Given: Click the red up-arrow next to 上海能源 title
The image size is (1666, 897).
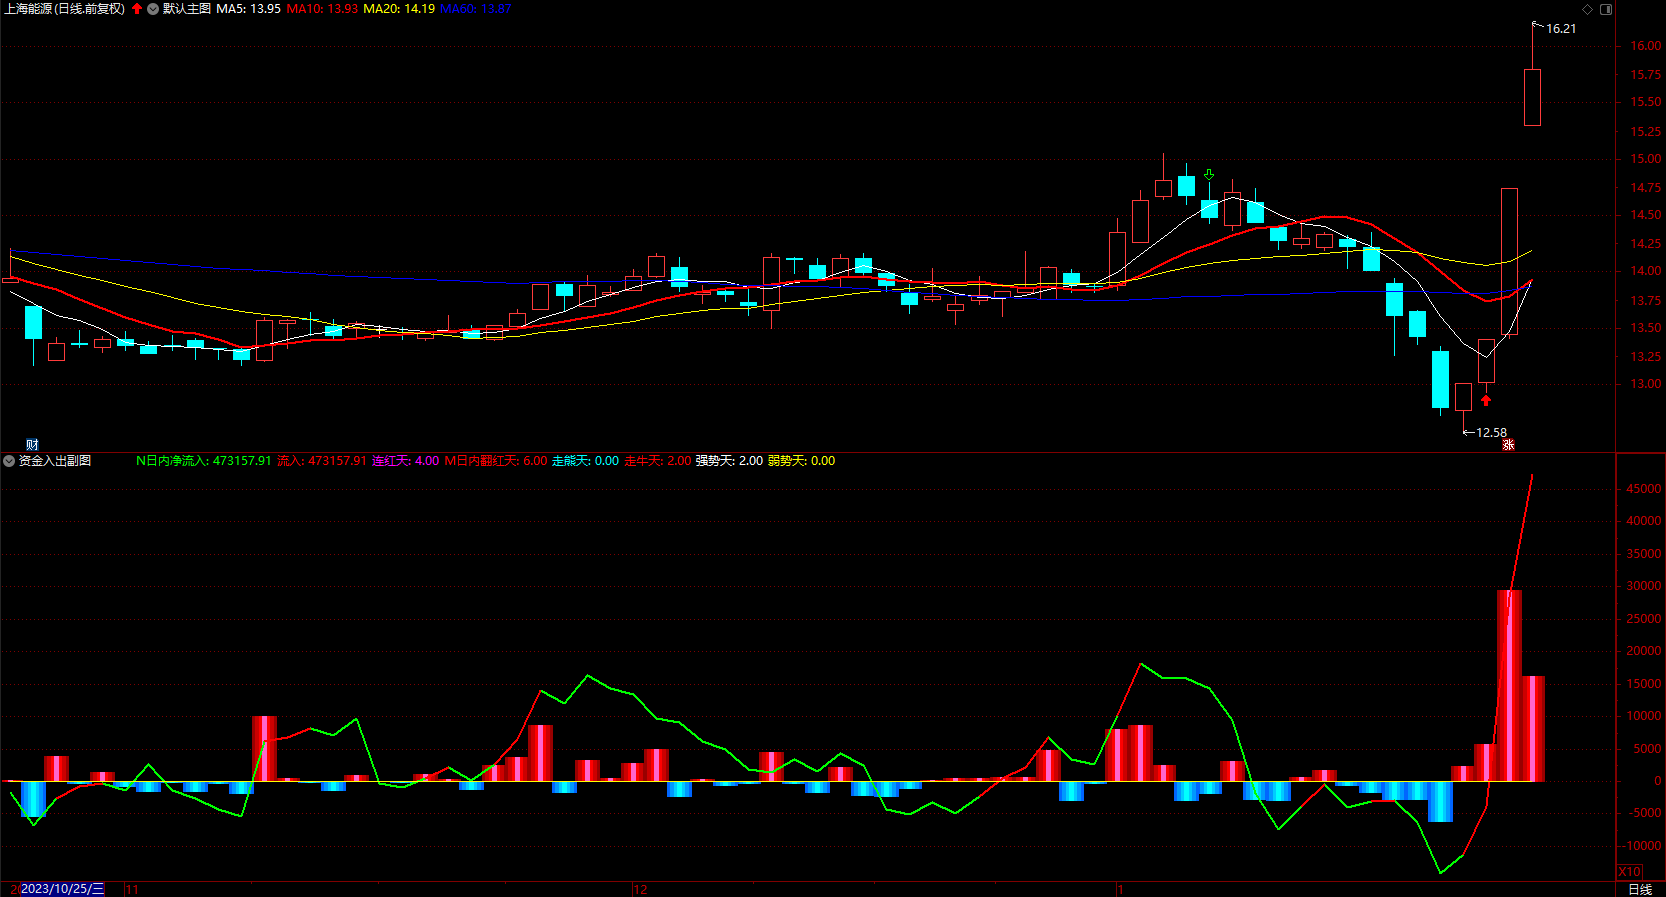Looking at the screenshot, I should [x=137, y=9].
